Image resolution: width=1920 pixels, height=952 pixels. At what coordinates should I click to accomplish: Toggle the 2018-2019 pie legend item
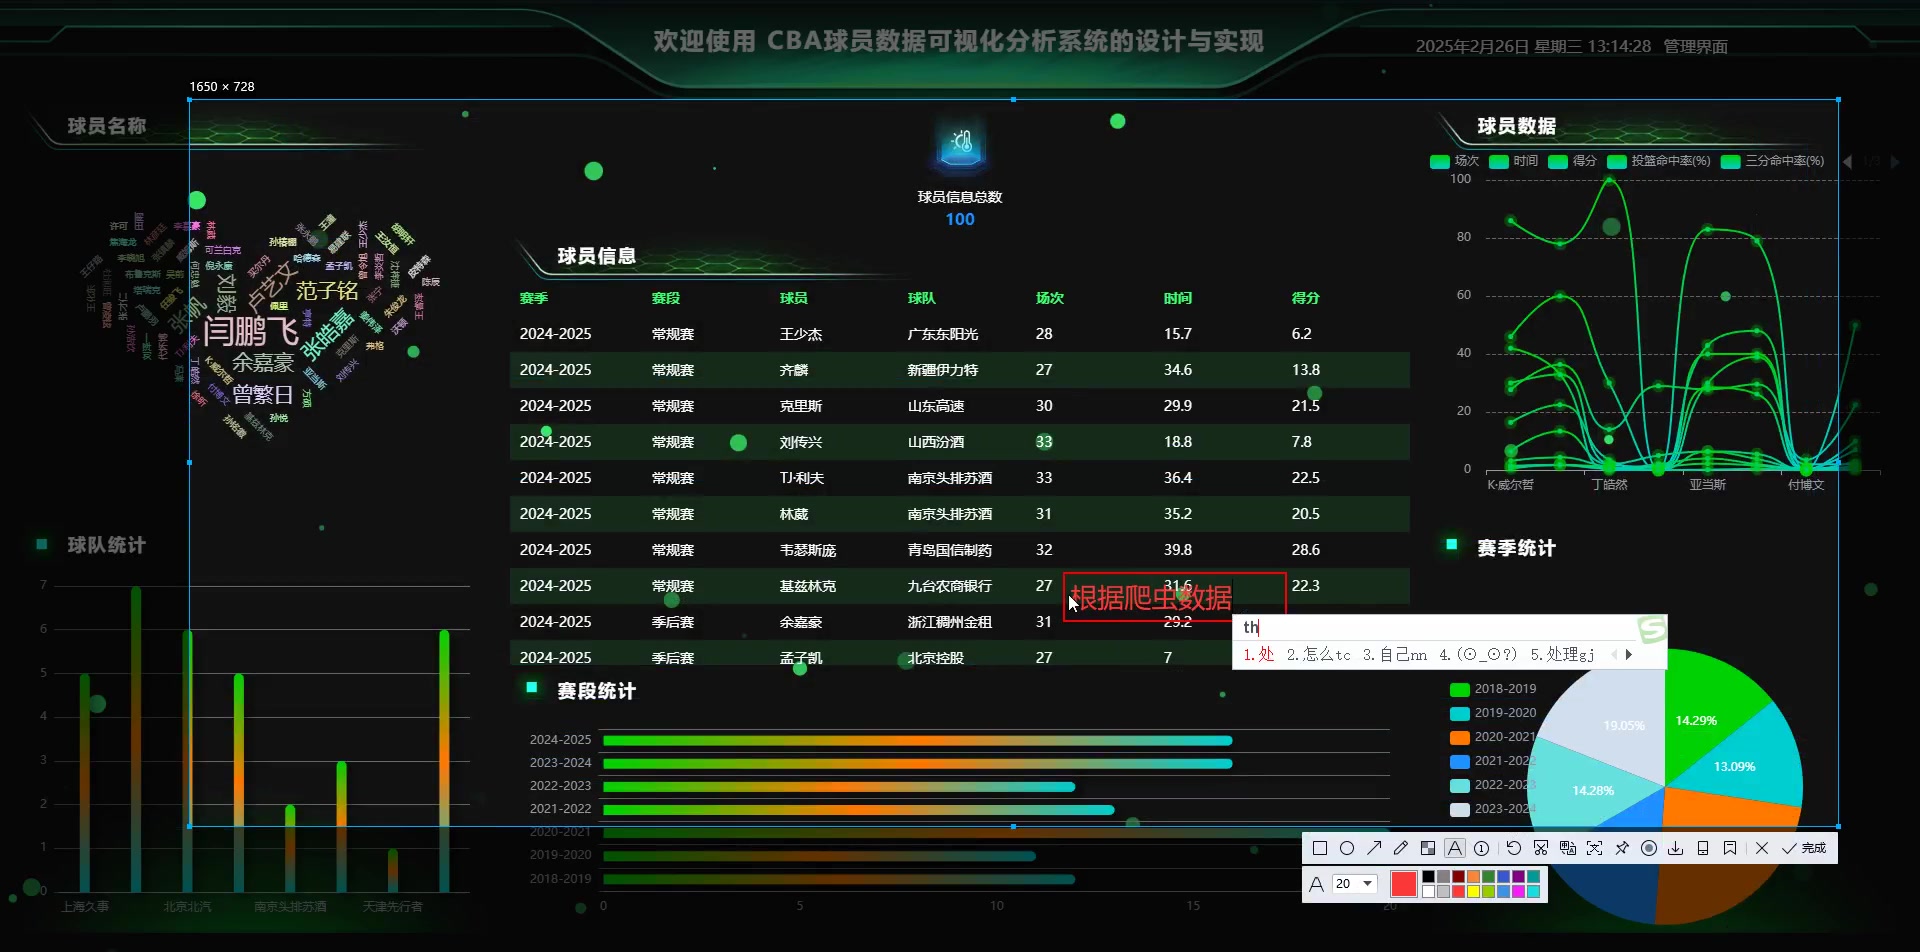click(1493, 689)
